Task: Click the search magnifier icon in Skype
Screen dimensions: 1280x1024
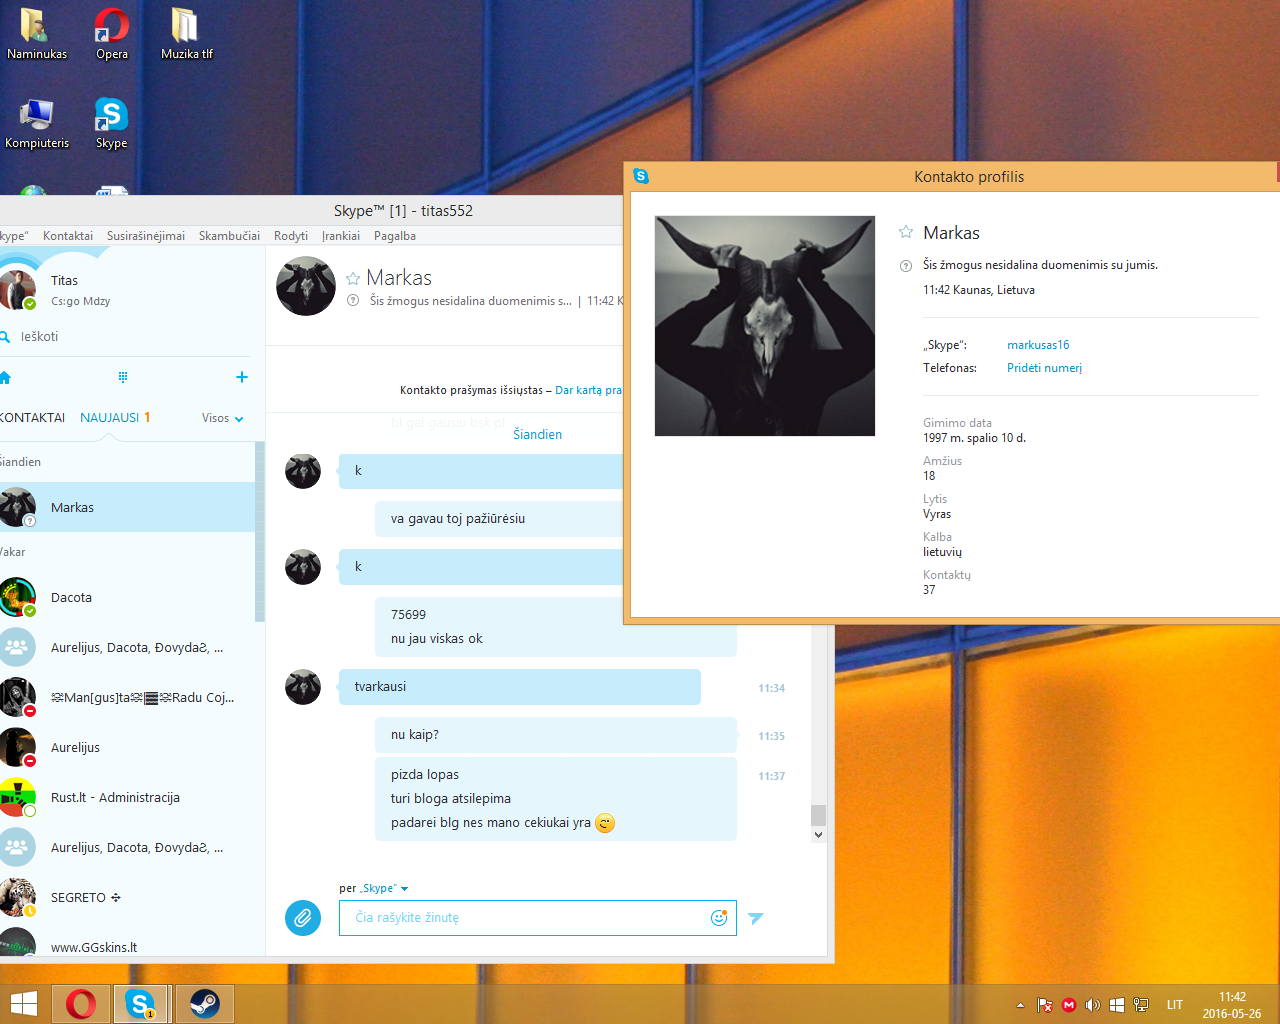Action: [x=5, y=337]
